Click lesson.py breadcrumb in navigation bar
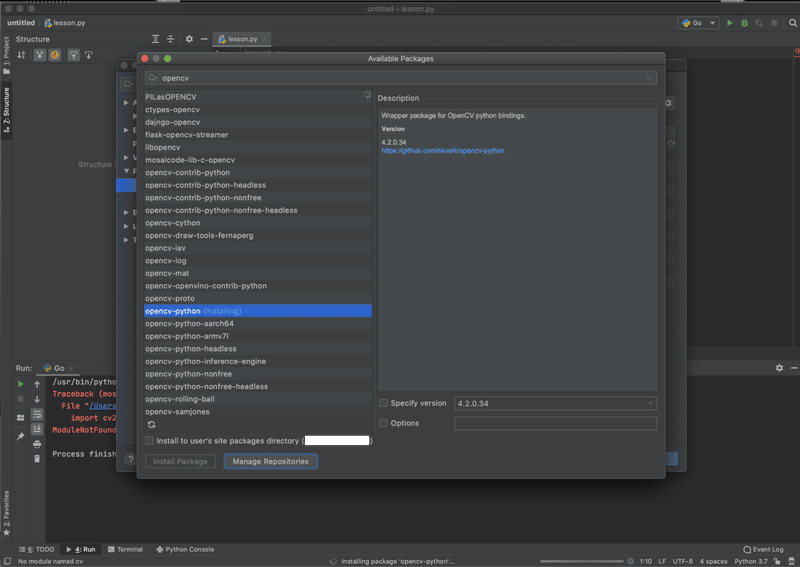 click(65, 23)
